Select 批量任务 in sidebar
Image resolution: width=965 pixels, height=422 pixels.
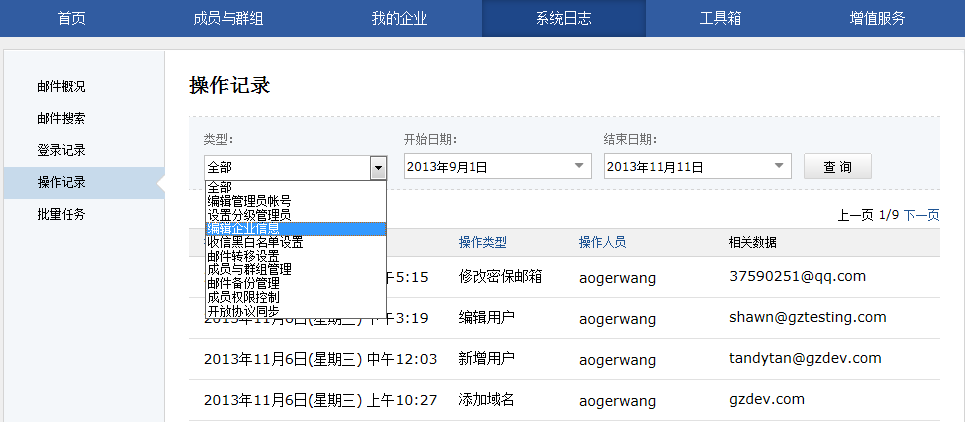pos(62,215)
